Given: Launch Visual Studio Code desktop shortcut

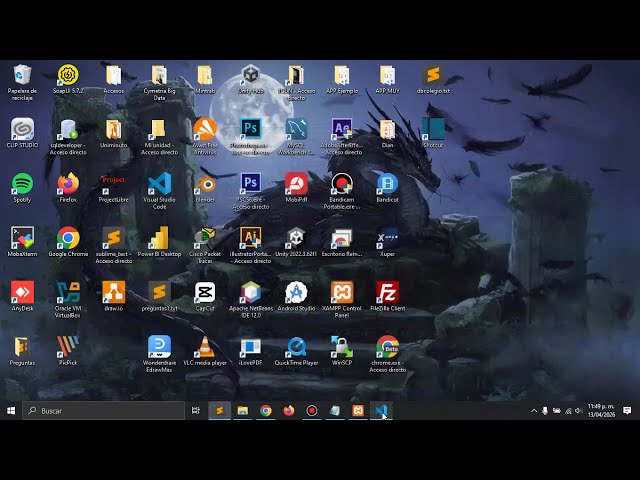Looking at the screenshot, I should [159, 191].
